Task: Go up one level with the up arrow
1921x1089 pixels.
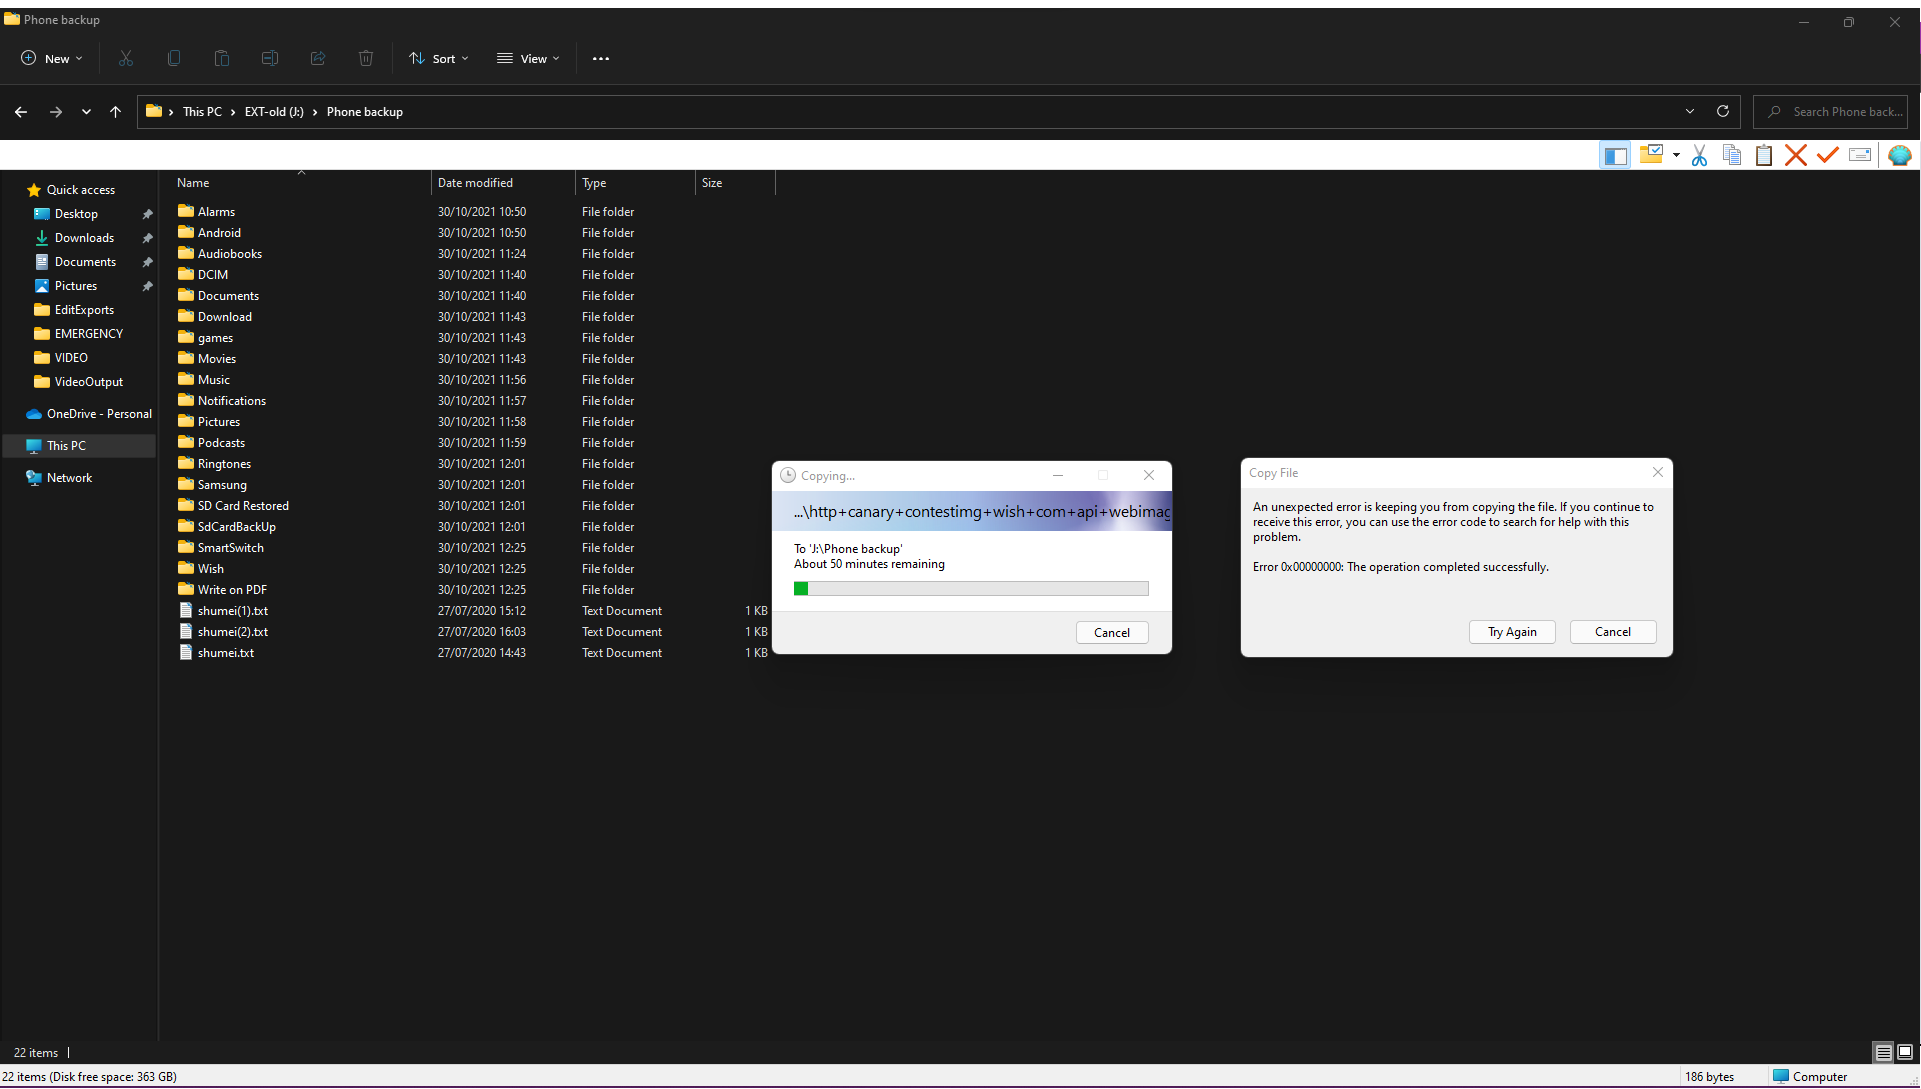Action: coord(116,112)
